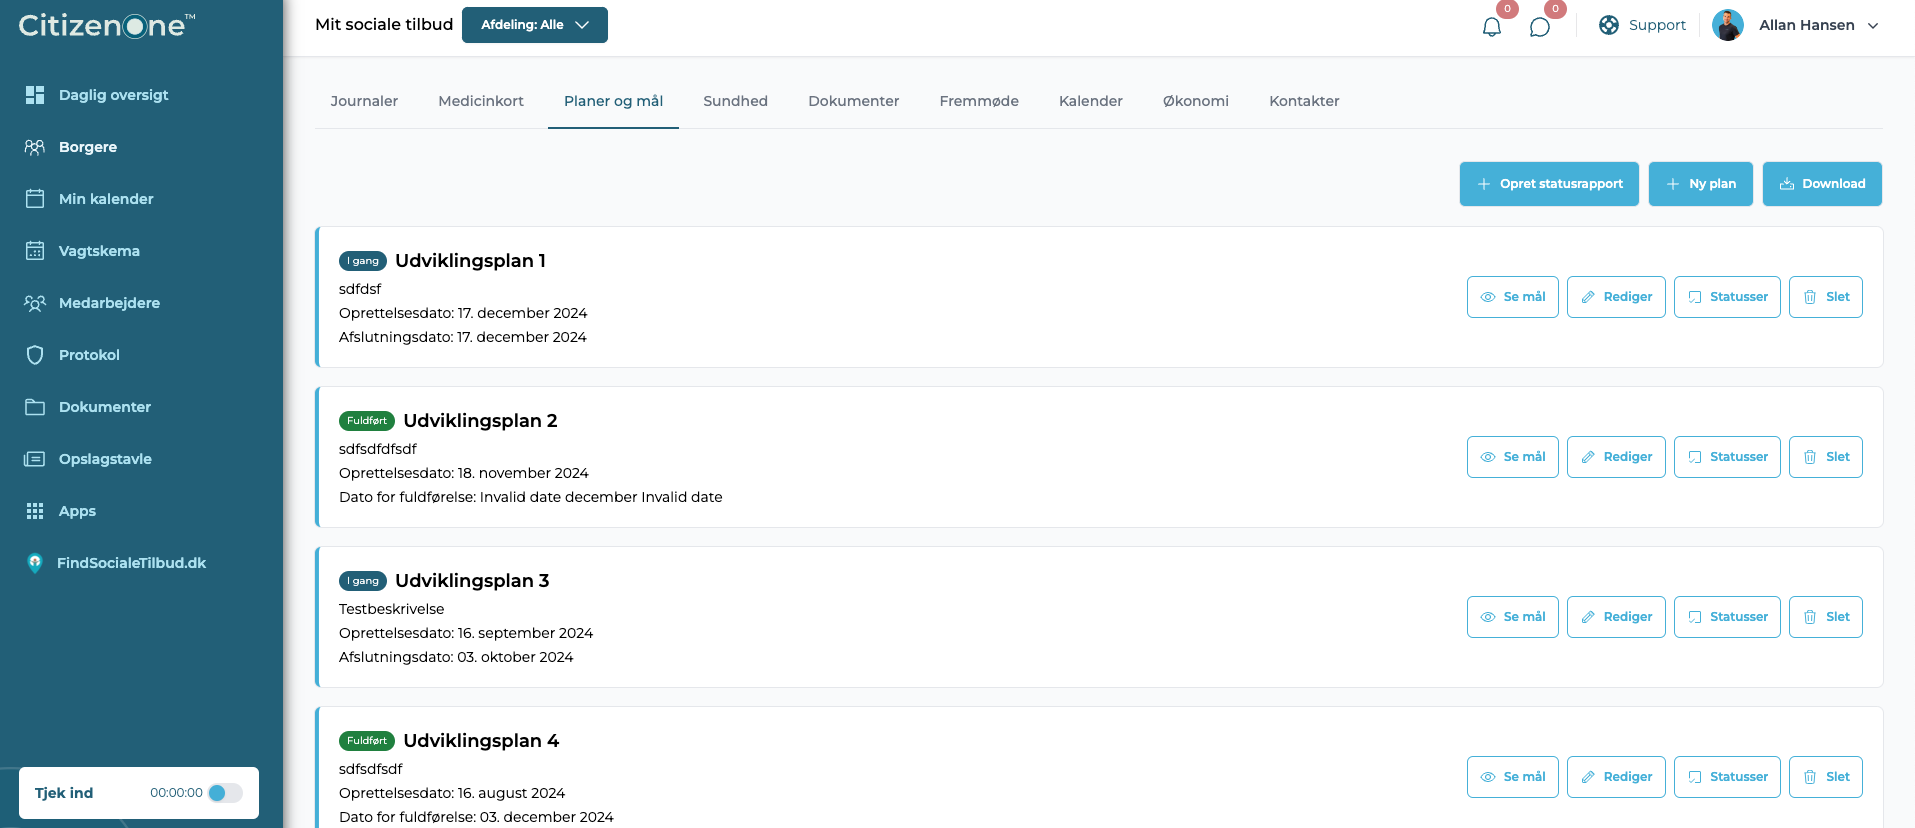Create a new plan with Ny plan

coord(1700,184)
